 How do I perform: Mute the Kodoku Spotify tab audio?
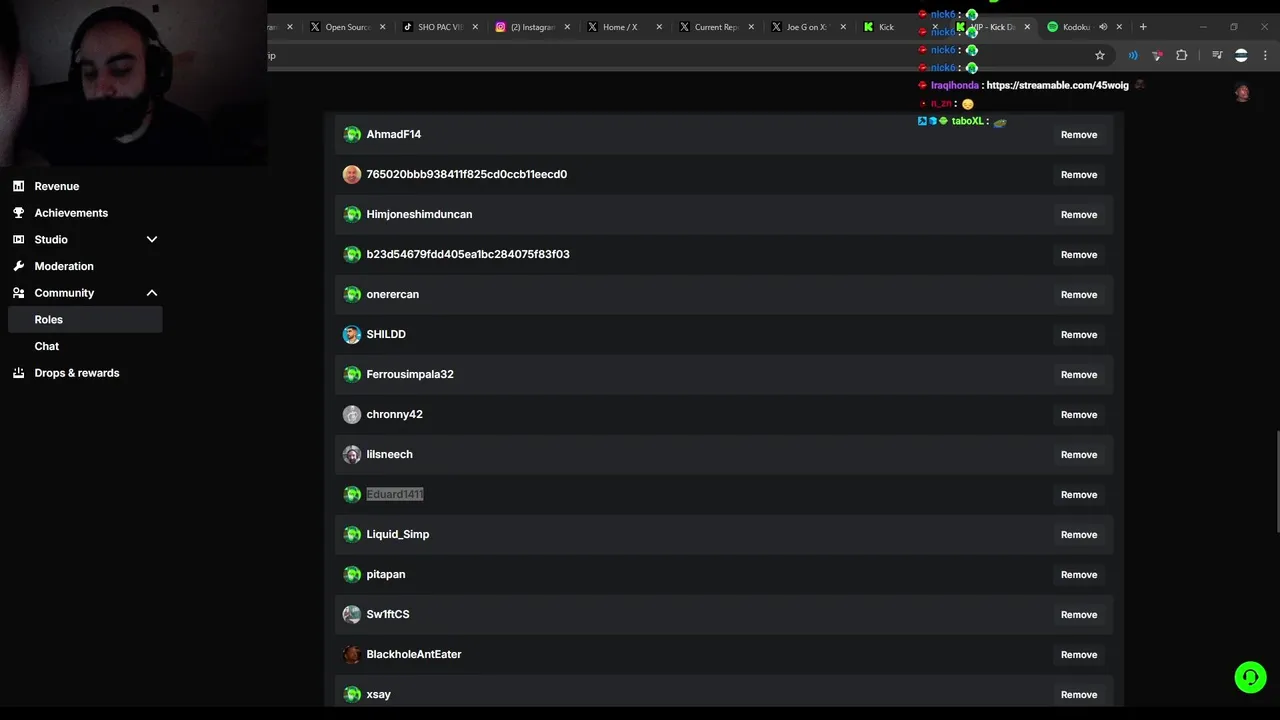pyautogui.click(x=1103, y=27)
